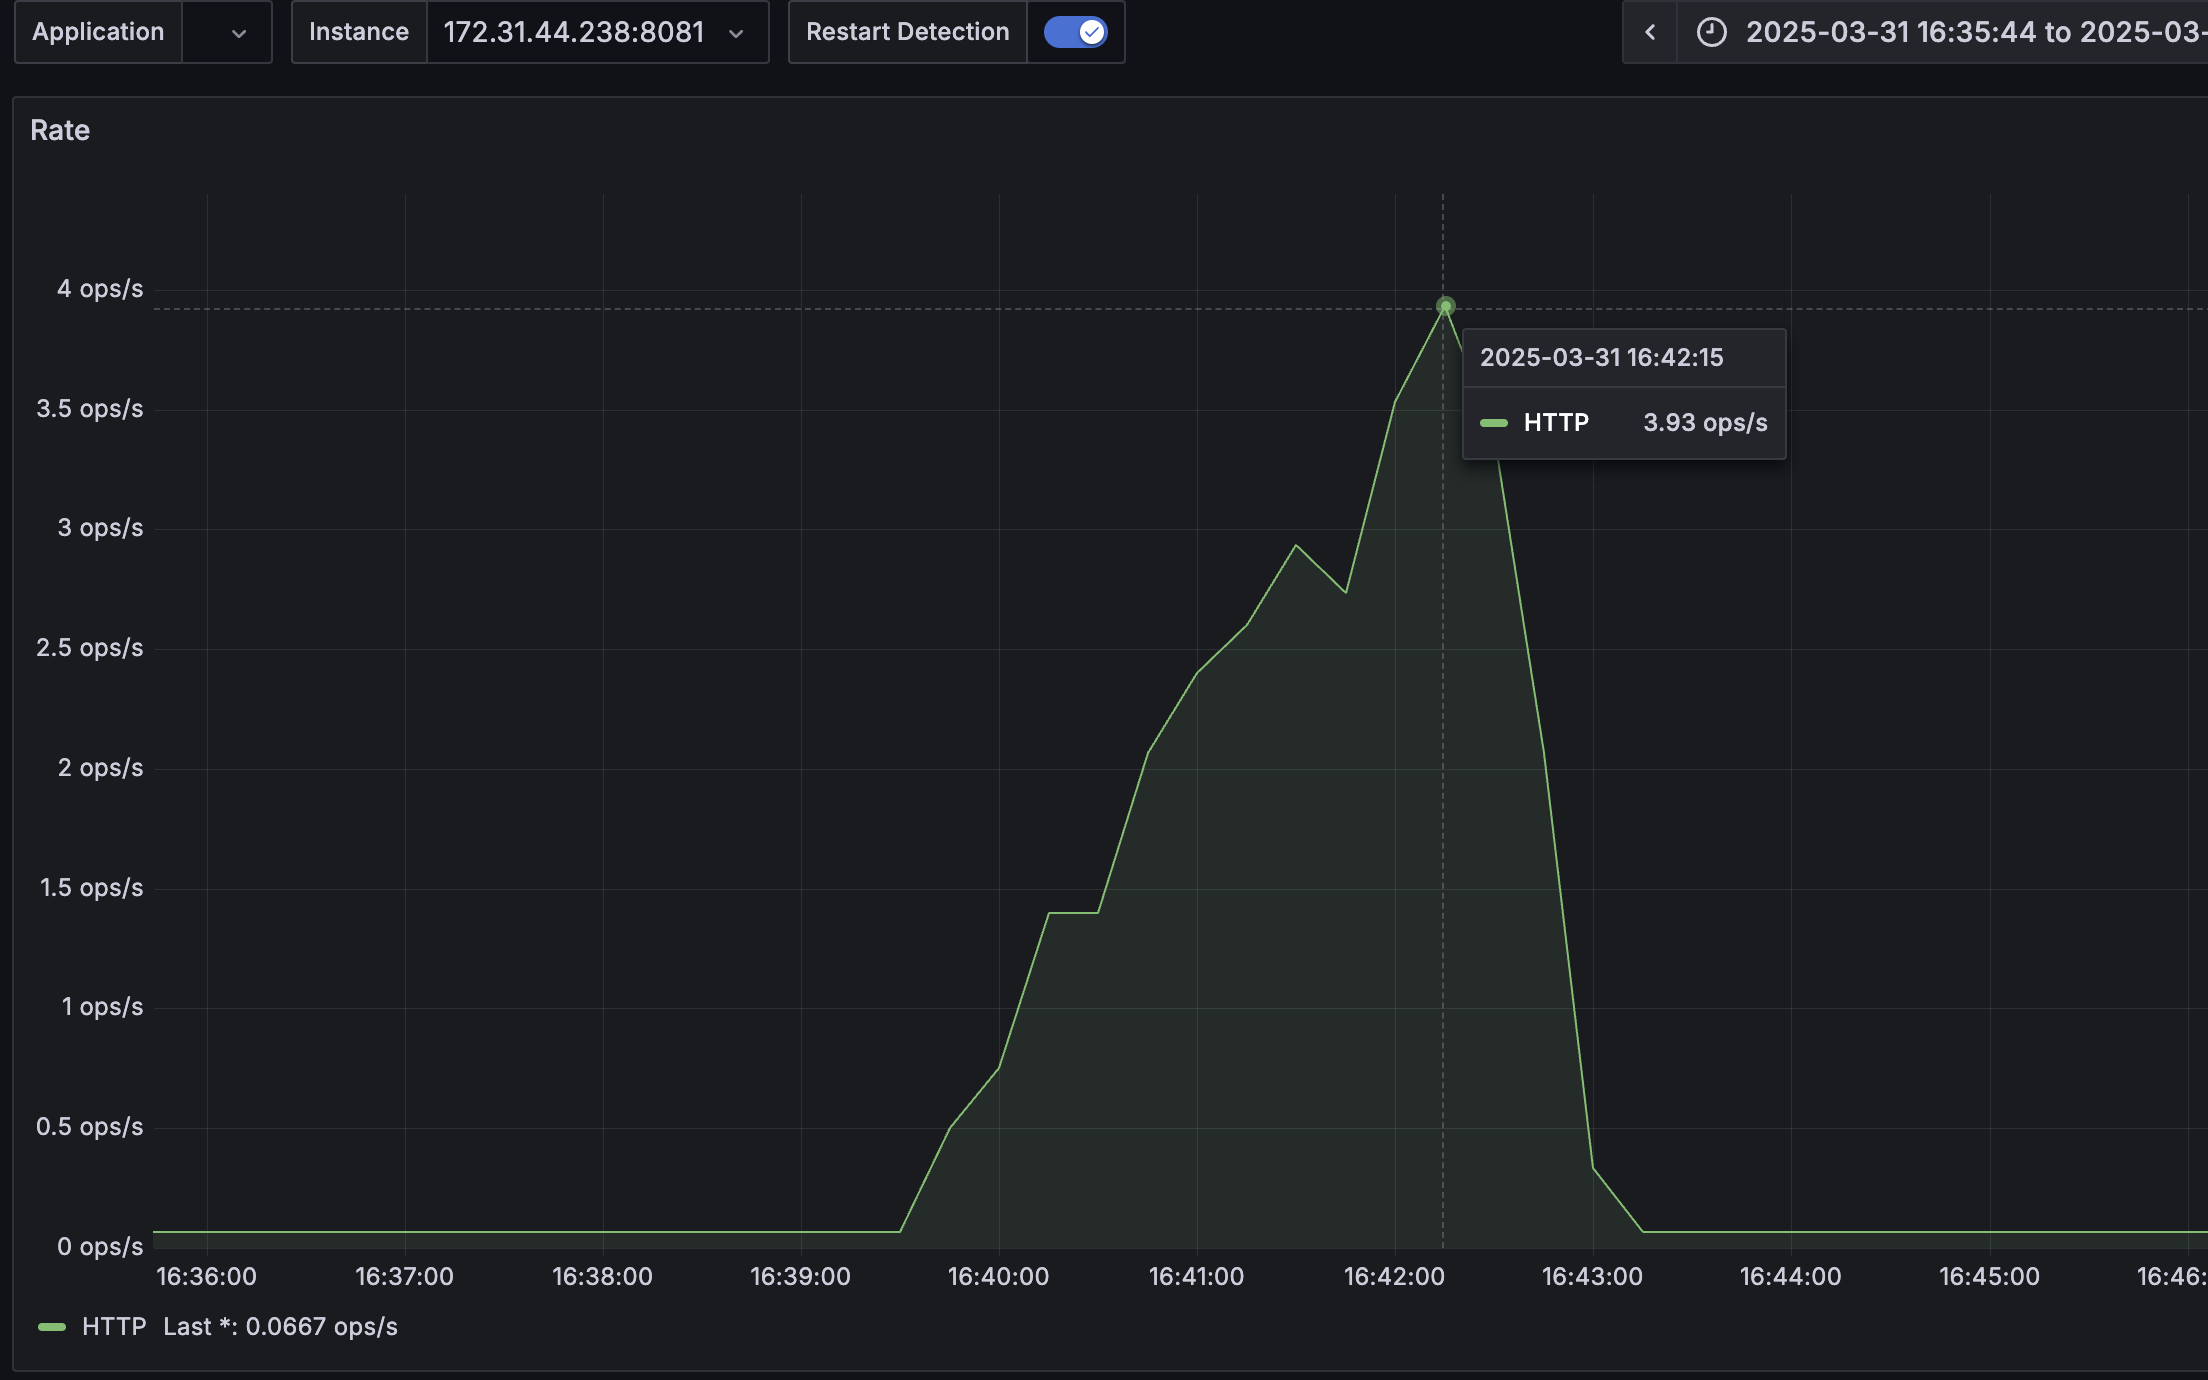Screen dimensions: 2208x1380
Task: Click the 16:40:00 x-axis time label
Action: pyautogui.click(x=998, y=1277)
